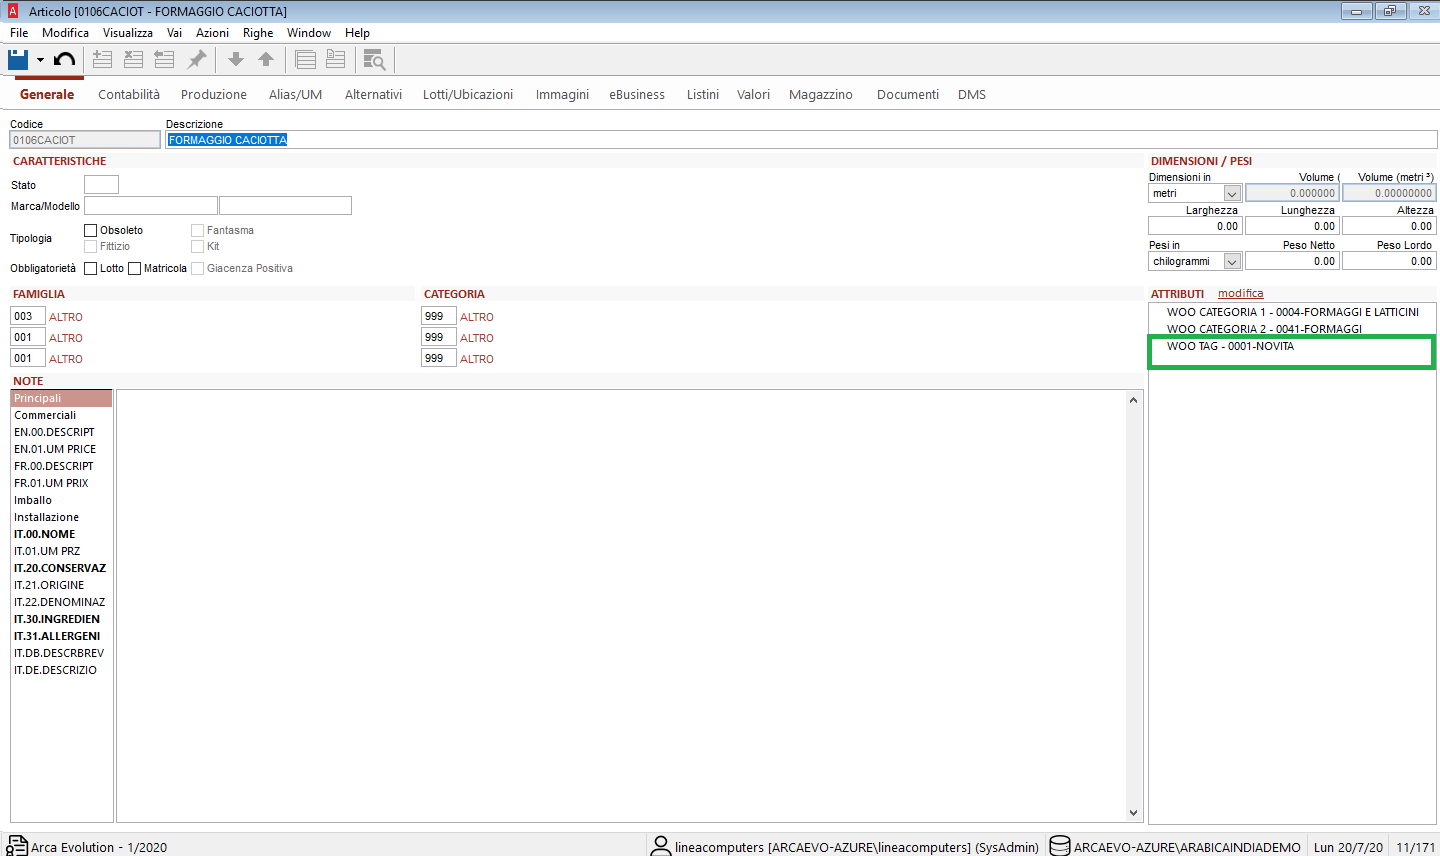Viewport: 1440px width, 856px height.
Task: Open the Dimensioni in metri dropdown
Action: 1232,194
